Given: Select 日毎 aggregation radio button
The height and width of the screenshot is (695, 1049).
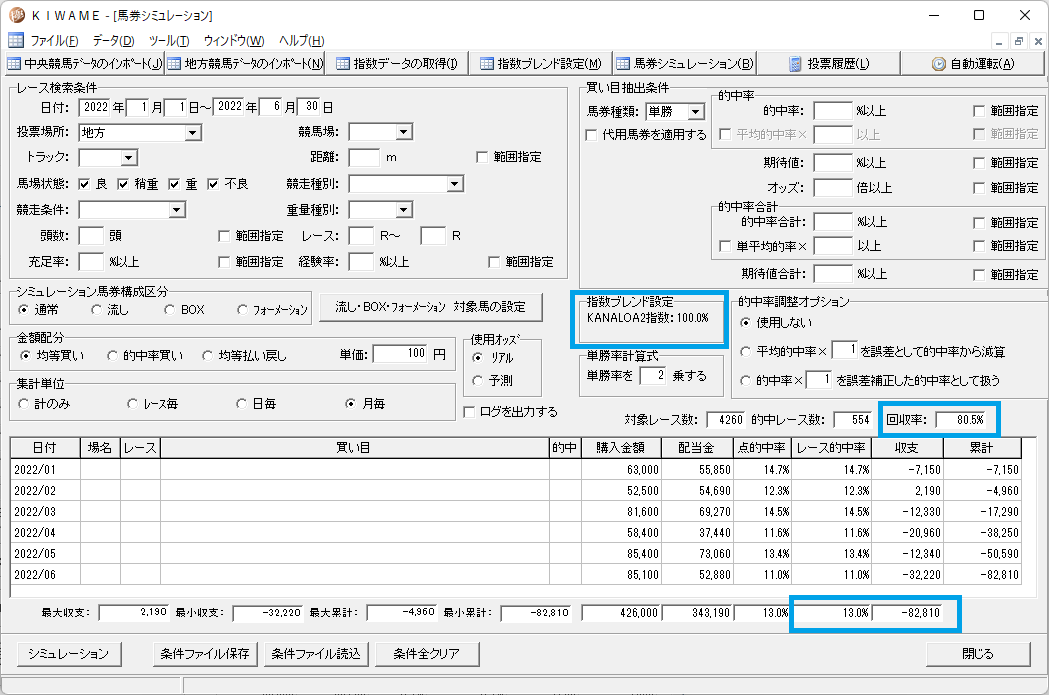Looking at the screenshot, I should tap(242, 404).
